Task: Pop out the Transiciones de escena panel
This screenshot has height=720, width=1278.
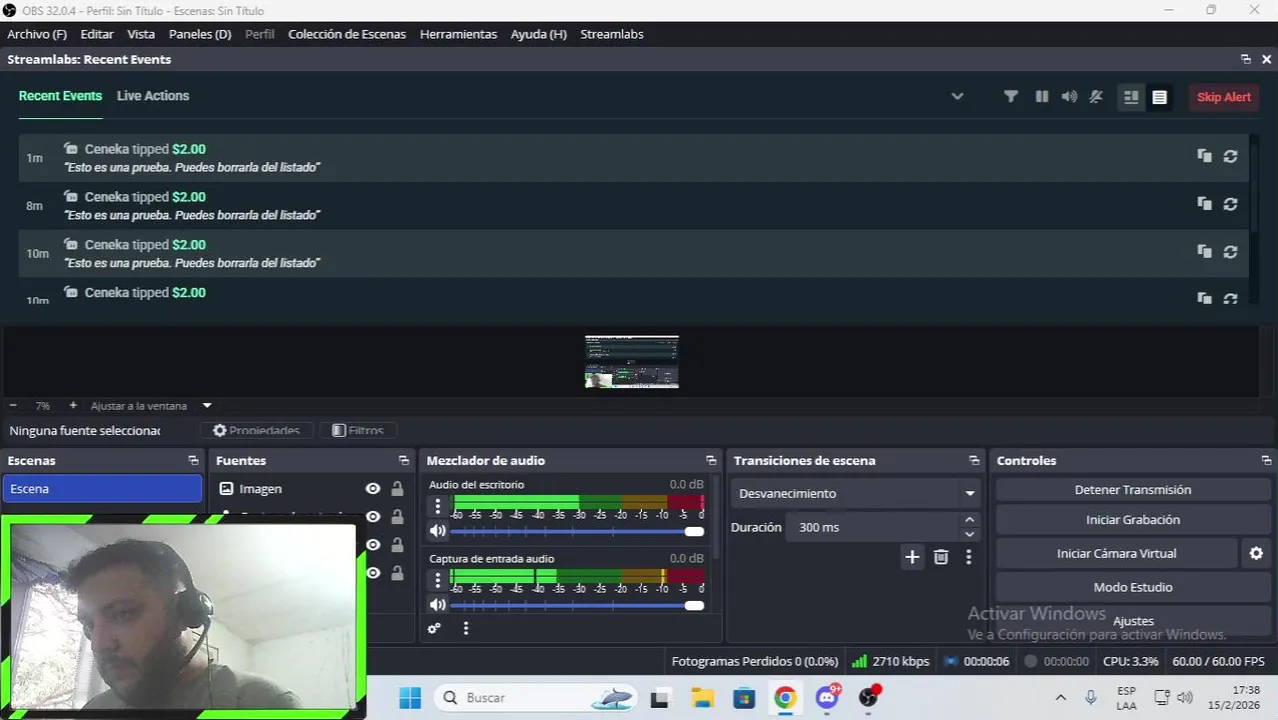Action: (x=974, y=461)
